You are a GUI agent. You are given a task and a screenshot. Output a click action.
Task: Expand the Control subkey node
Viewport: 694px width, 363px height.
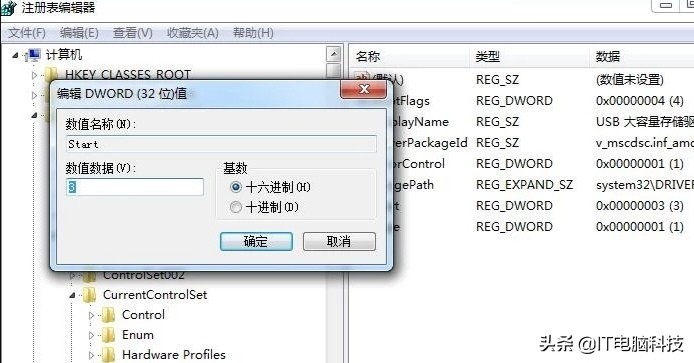[x=91, y=316]
